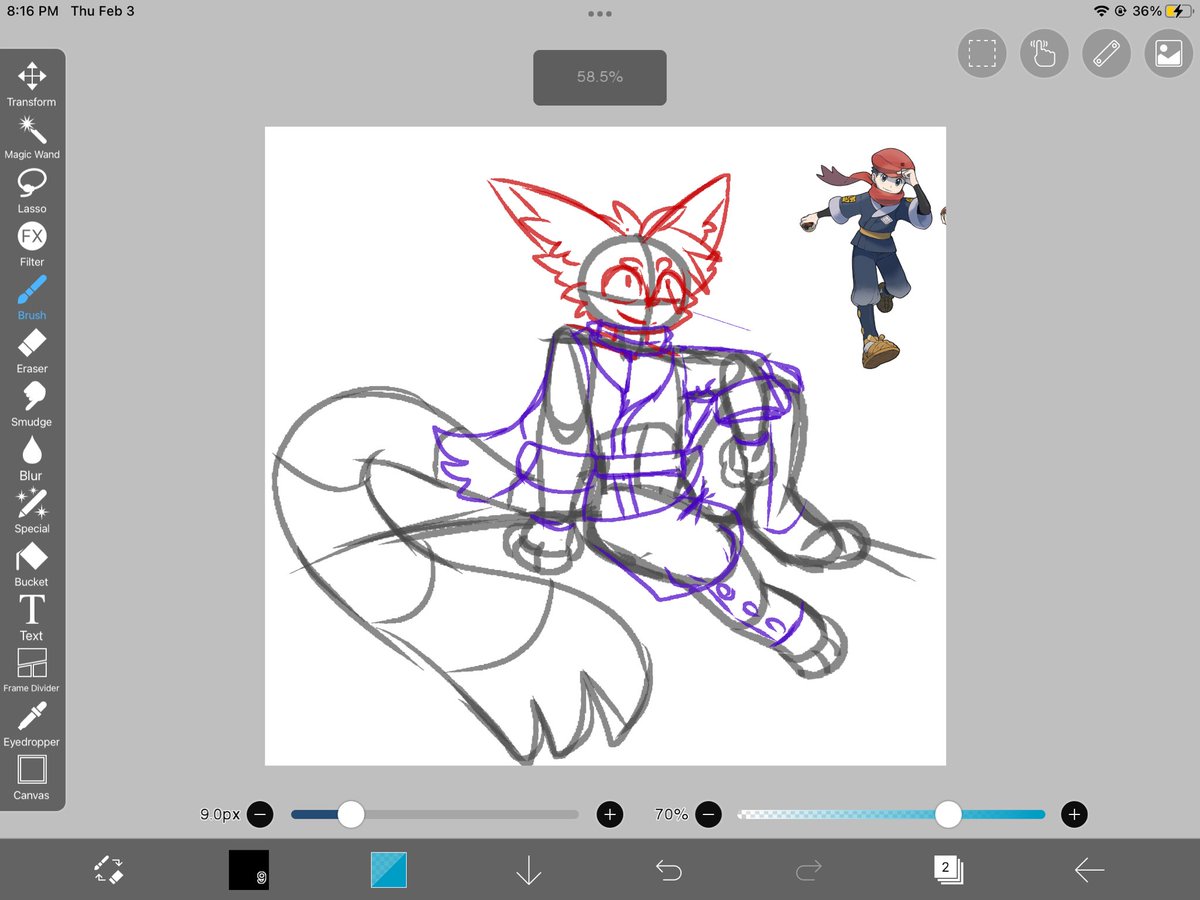Decrease brush size with minus button
This screenshot has width=1200, height=900.
tap(260, 814)
